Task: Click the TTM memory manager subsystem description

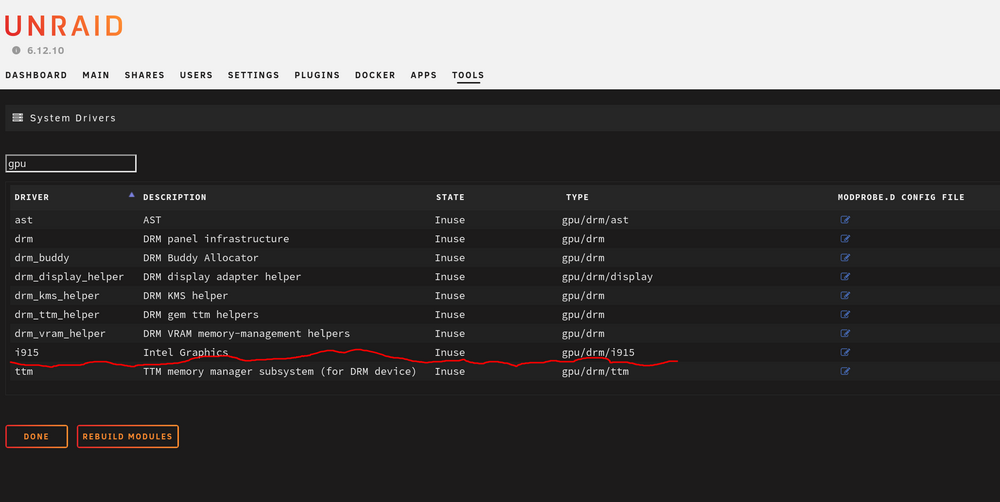Action: (280, 371)
